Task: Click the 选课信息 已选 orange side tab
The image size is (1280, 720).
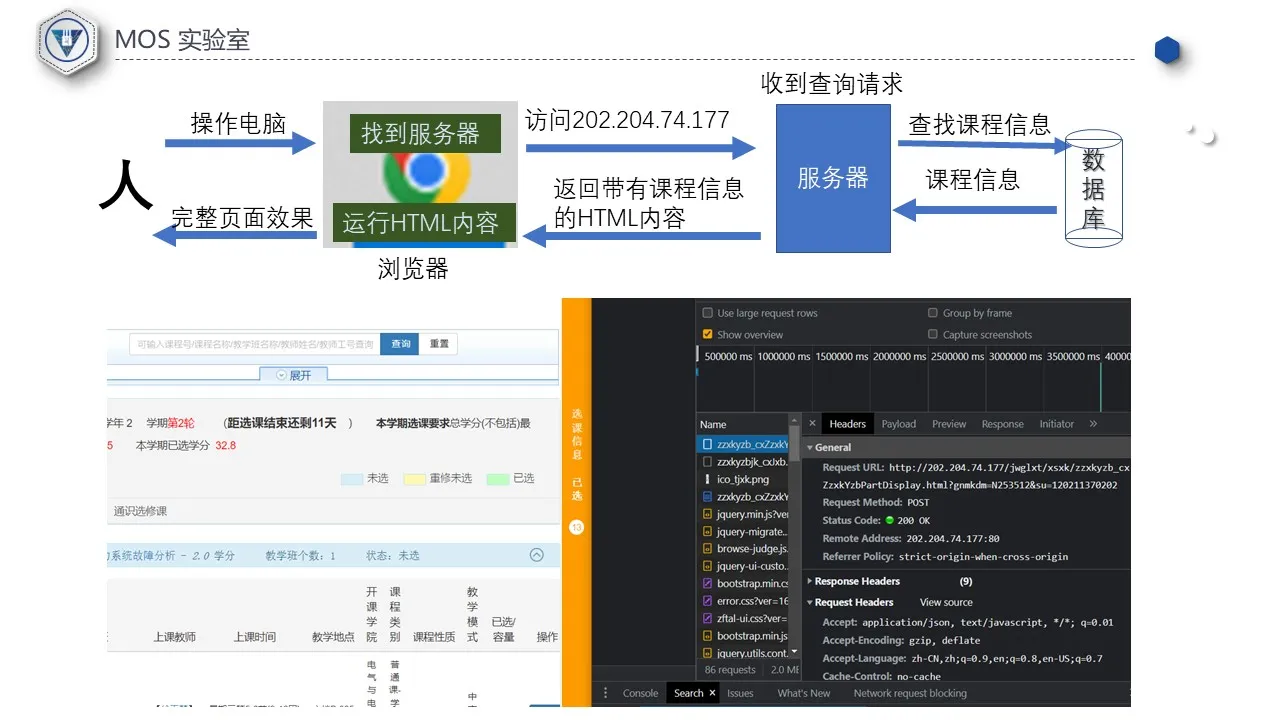Action: tap(576, 453)
